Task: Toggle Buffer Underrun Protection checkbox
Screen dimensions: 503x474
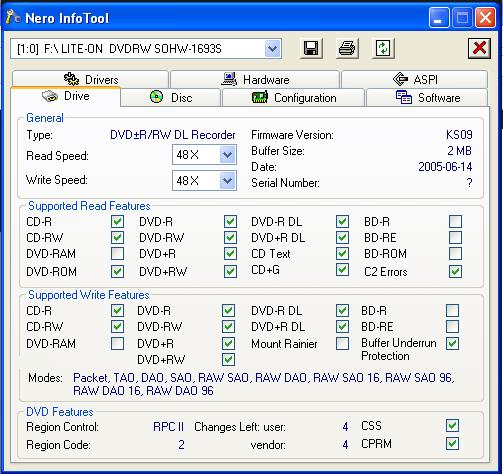Action: click(452, 343)
